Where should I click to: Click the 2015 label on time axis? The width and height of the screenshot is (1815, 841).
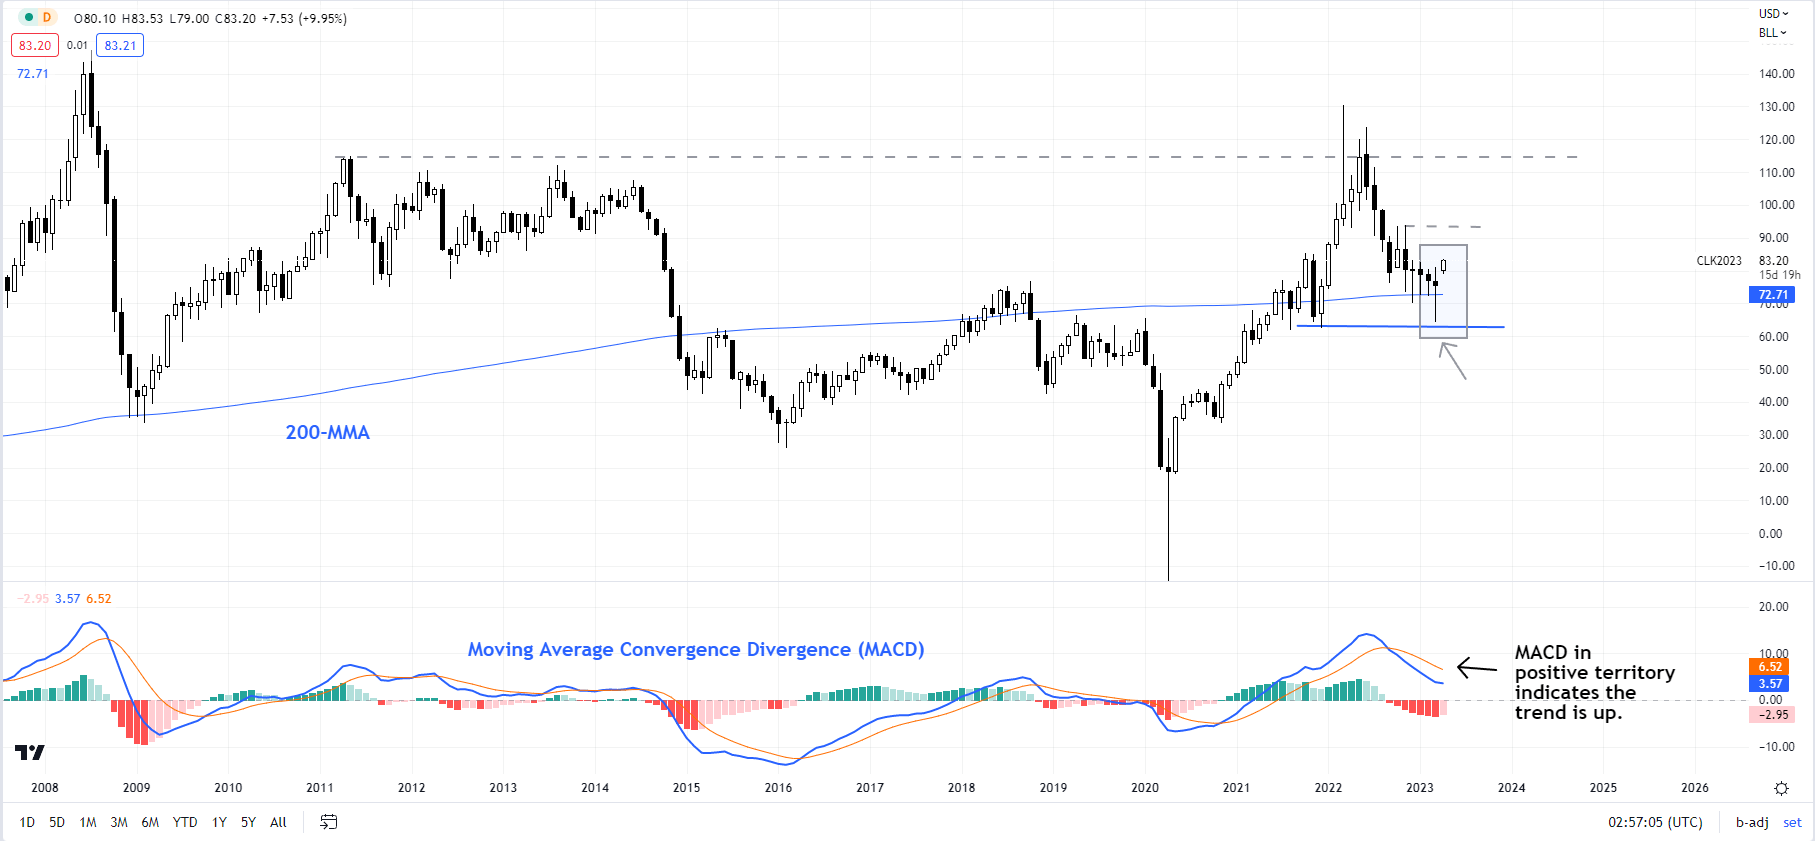[x=687, y=788]
